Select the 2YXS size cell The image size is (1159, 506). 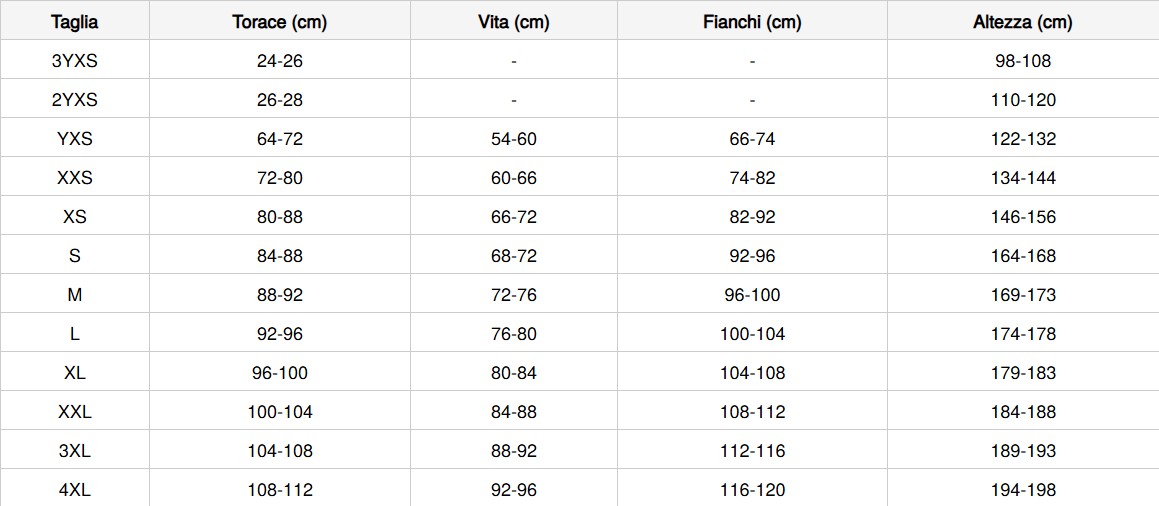[x=75, y=100]
